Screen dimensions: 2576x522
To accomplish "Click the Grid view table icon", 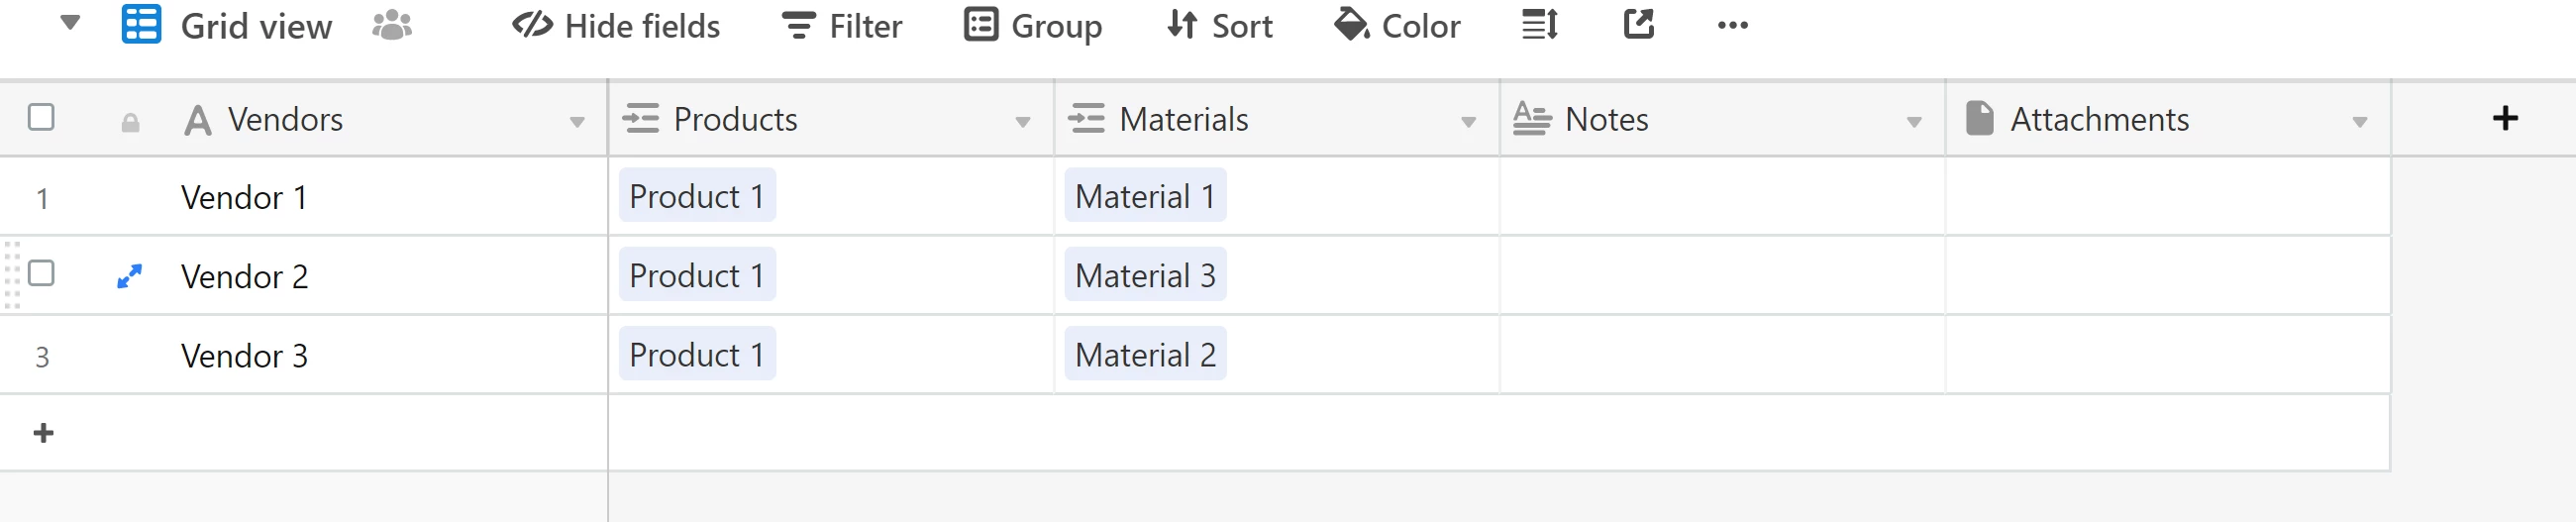I will 141,25.
